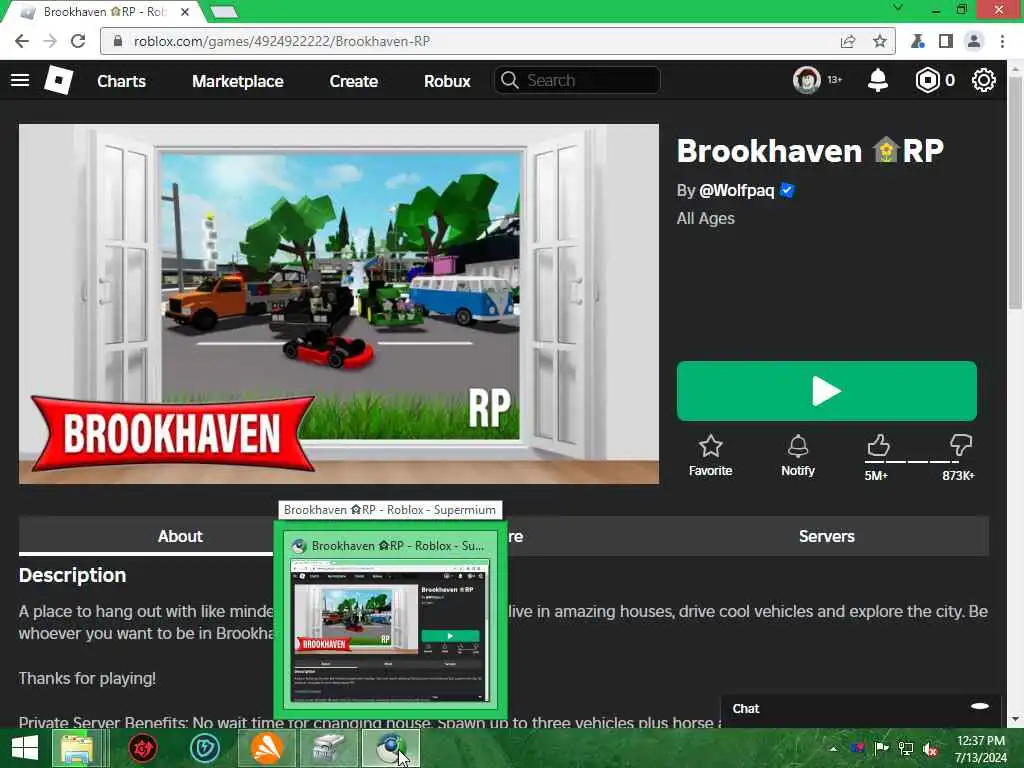Start Brookhaven with the green play button

point(827,391)
